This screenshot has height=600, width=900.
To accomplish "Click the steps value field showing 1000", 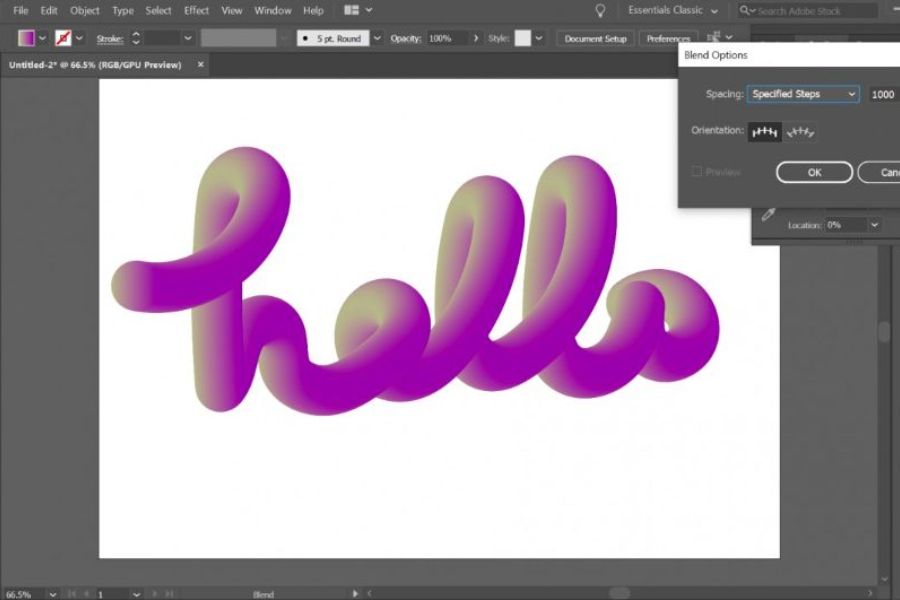I will pos(883,94).
